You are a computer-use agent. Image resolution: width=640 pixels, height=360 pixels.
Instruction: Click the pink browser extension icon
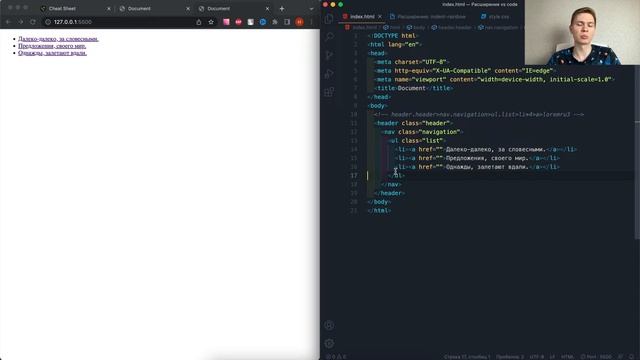pos(226,22)
